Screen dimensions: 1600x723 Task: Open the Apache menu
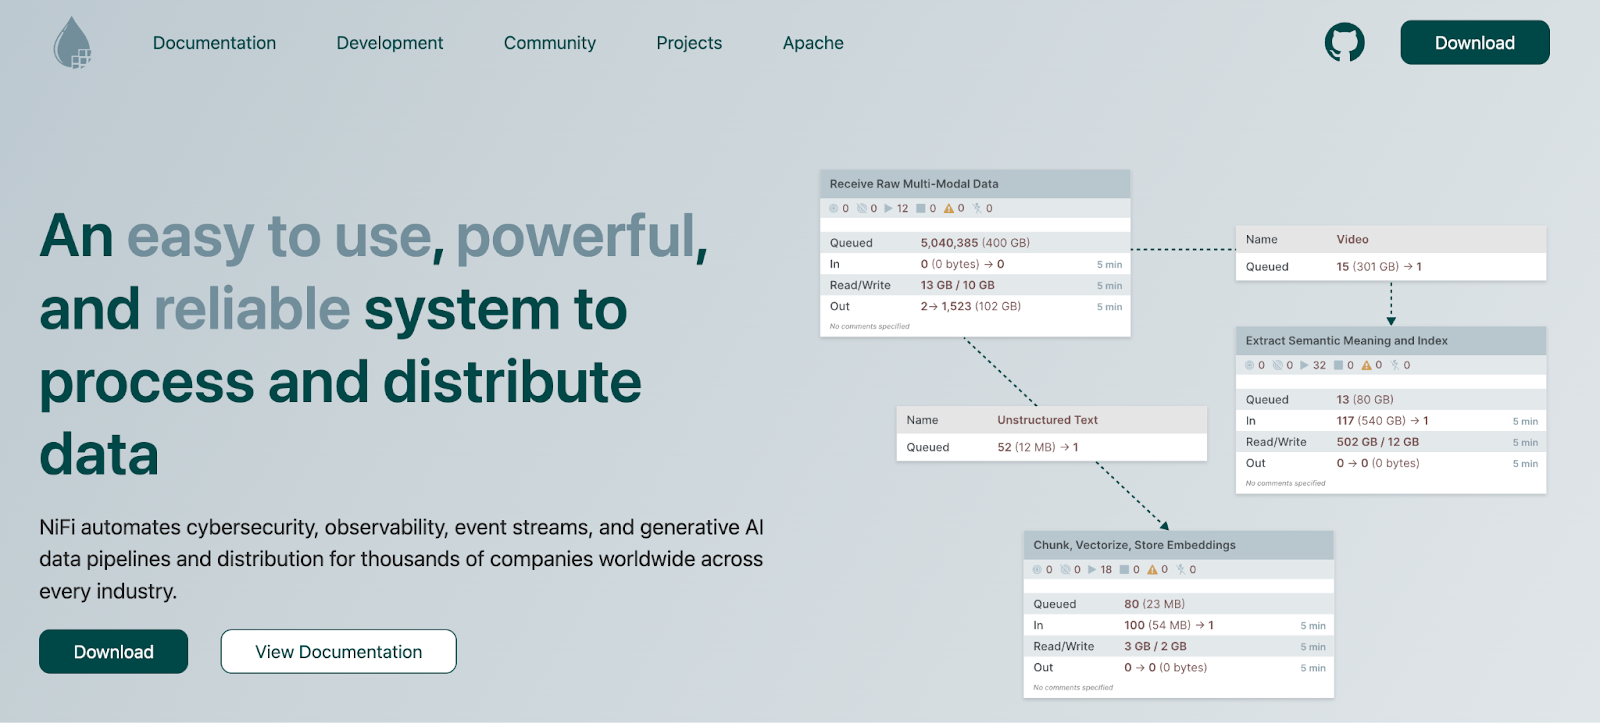pyautogui.click(x=813, y=43)
